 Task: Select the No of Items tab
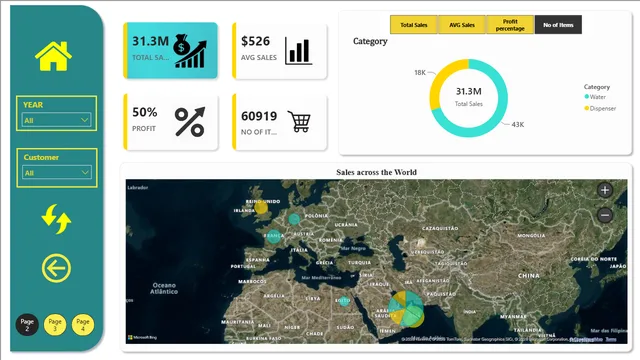(x=558, y=25)
